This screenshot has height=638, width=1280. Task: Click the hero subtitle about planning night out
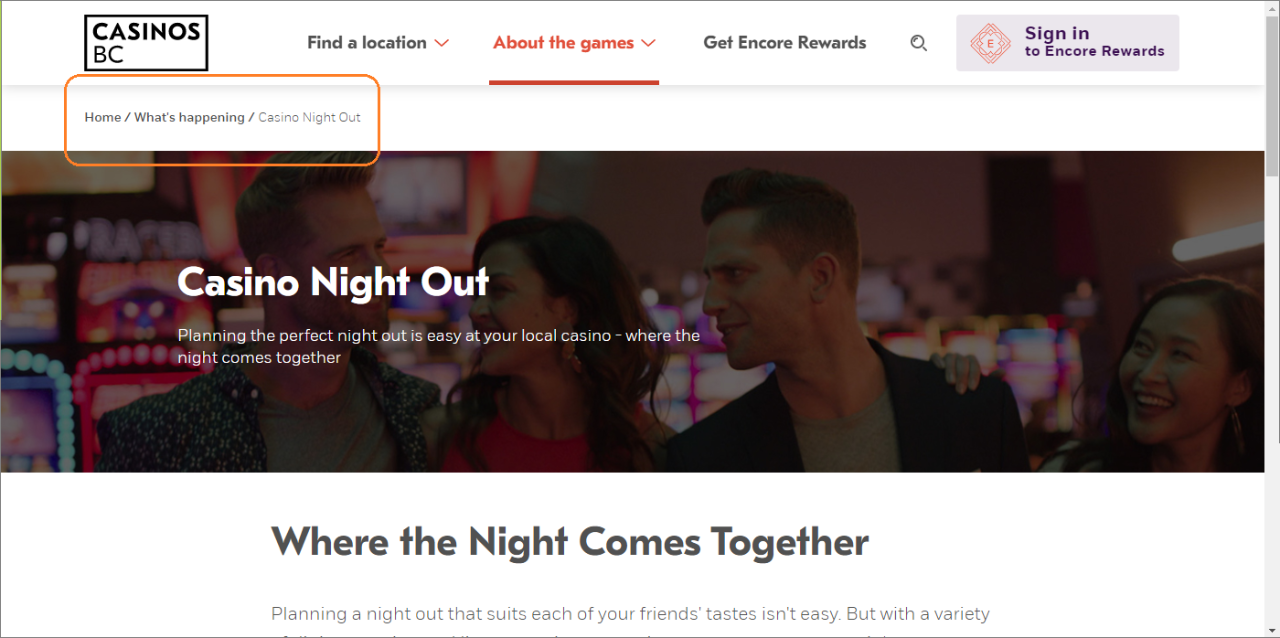(x=439, y=346)
